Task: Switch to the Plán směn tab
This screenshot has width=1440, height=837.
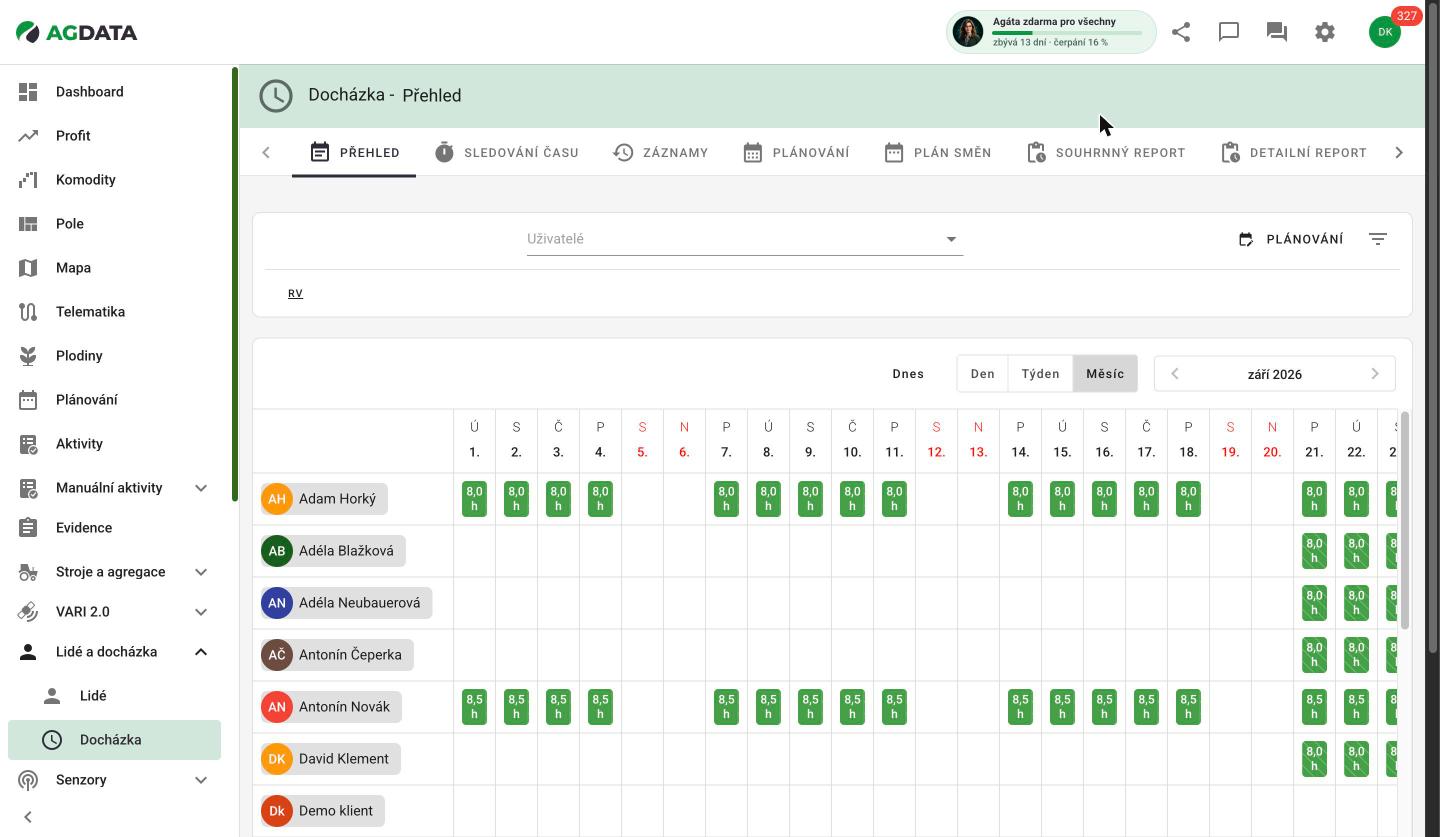Action: 938,153
